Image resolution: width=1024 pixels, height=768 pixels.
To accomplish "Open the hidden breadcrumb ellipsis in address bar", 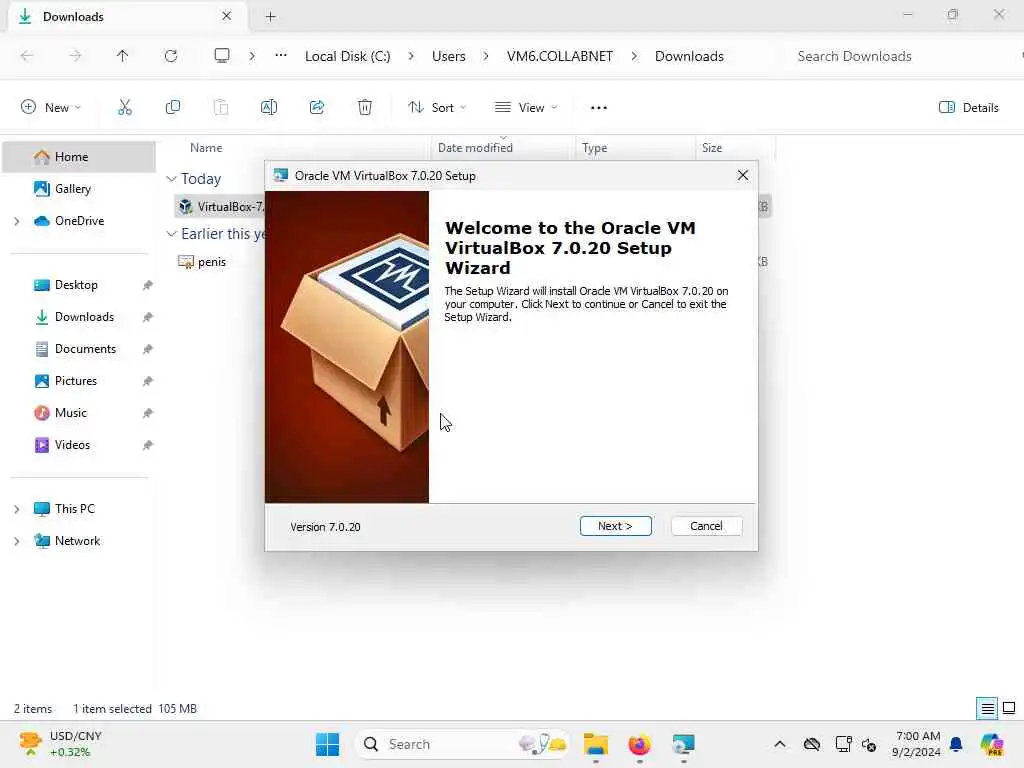I will point(281,56).
